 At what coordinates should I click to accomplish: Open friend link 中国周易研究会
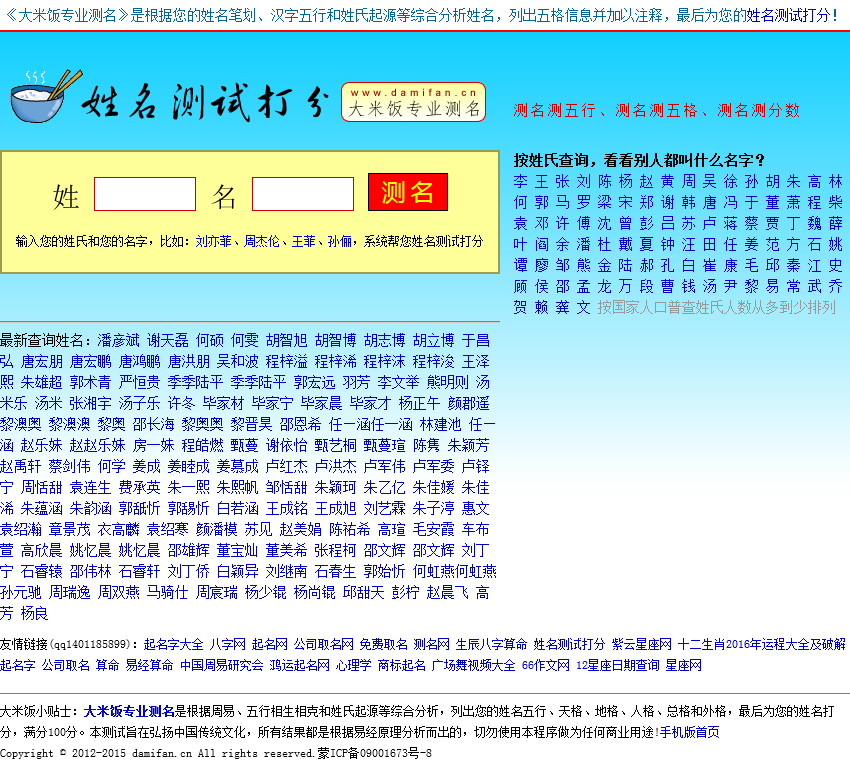222,665
